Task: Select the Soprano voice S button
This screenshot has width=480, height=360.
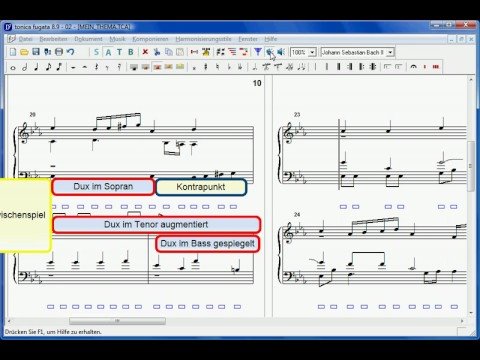Action: click(96, 52)
